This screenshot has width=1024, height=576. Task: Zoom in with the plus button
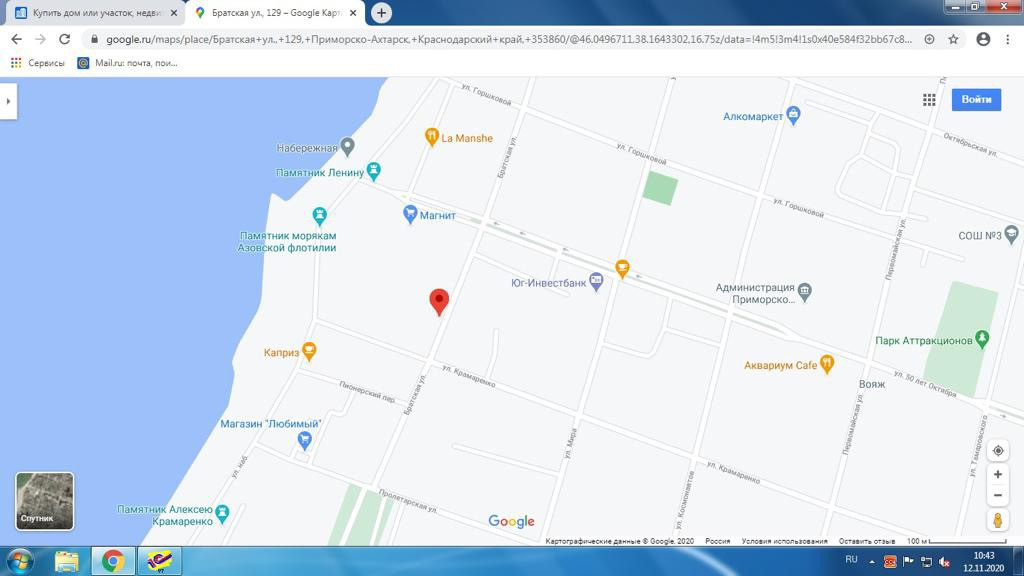[997, 474]
